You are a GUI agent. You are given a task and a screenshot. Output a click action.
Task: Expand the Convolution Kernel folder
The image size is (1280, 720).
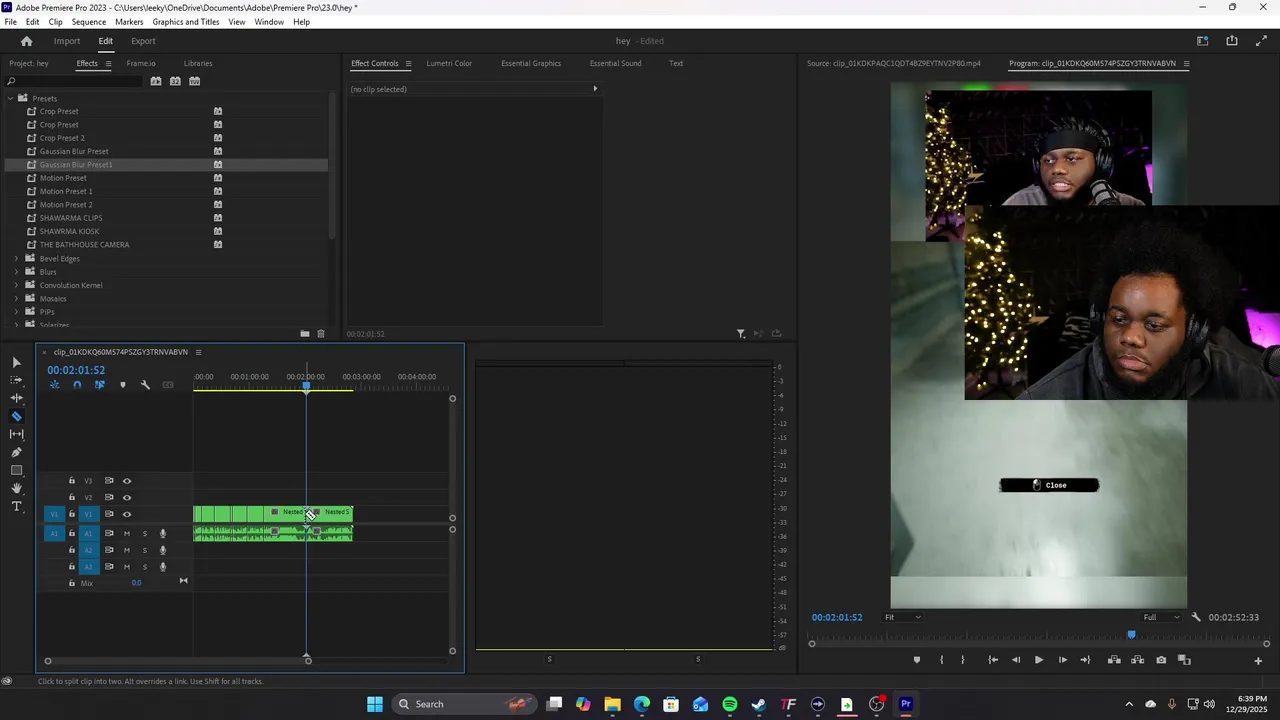16,285
